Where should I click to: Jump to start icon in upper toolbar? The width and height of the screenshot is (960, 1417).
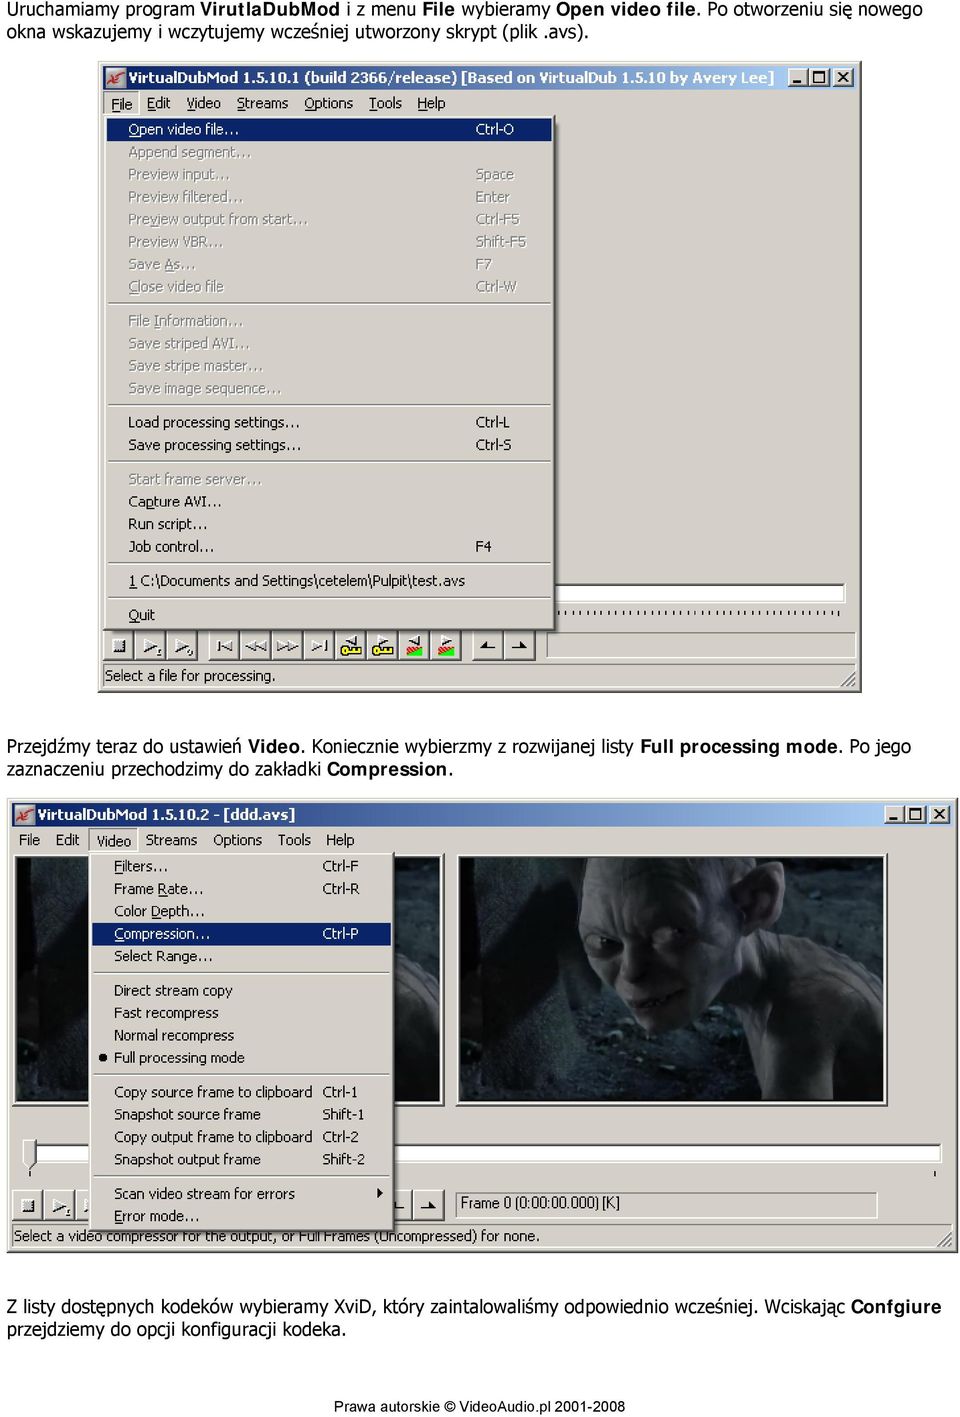pyautogui.click(x=225, y=646)
